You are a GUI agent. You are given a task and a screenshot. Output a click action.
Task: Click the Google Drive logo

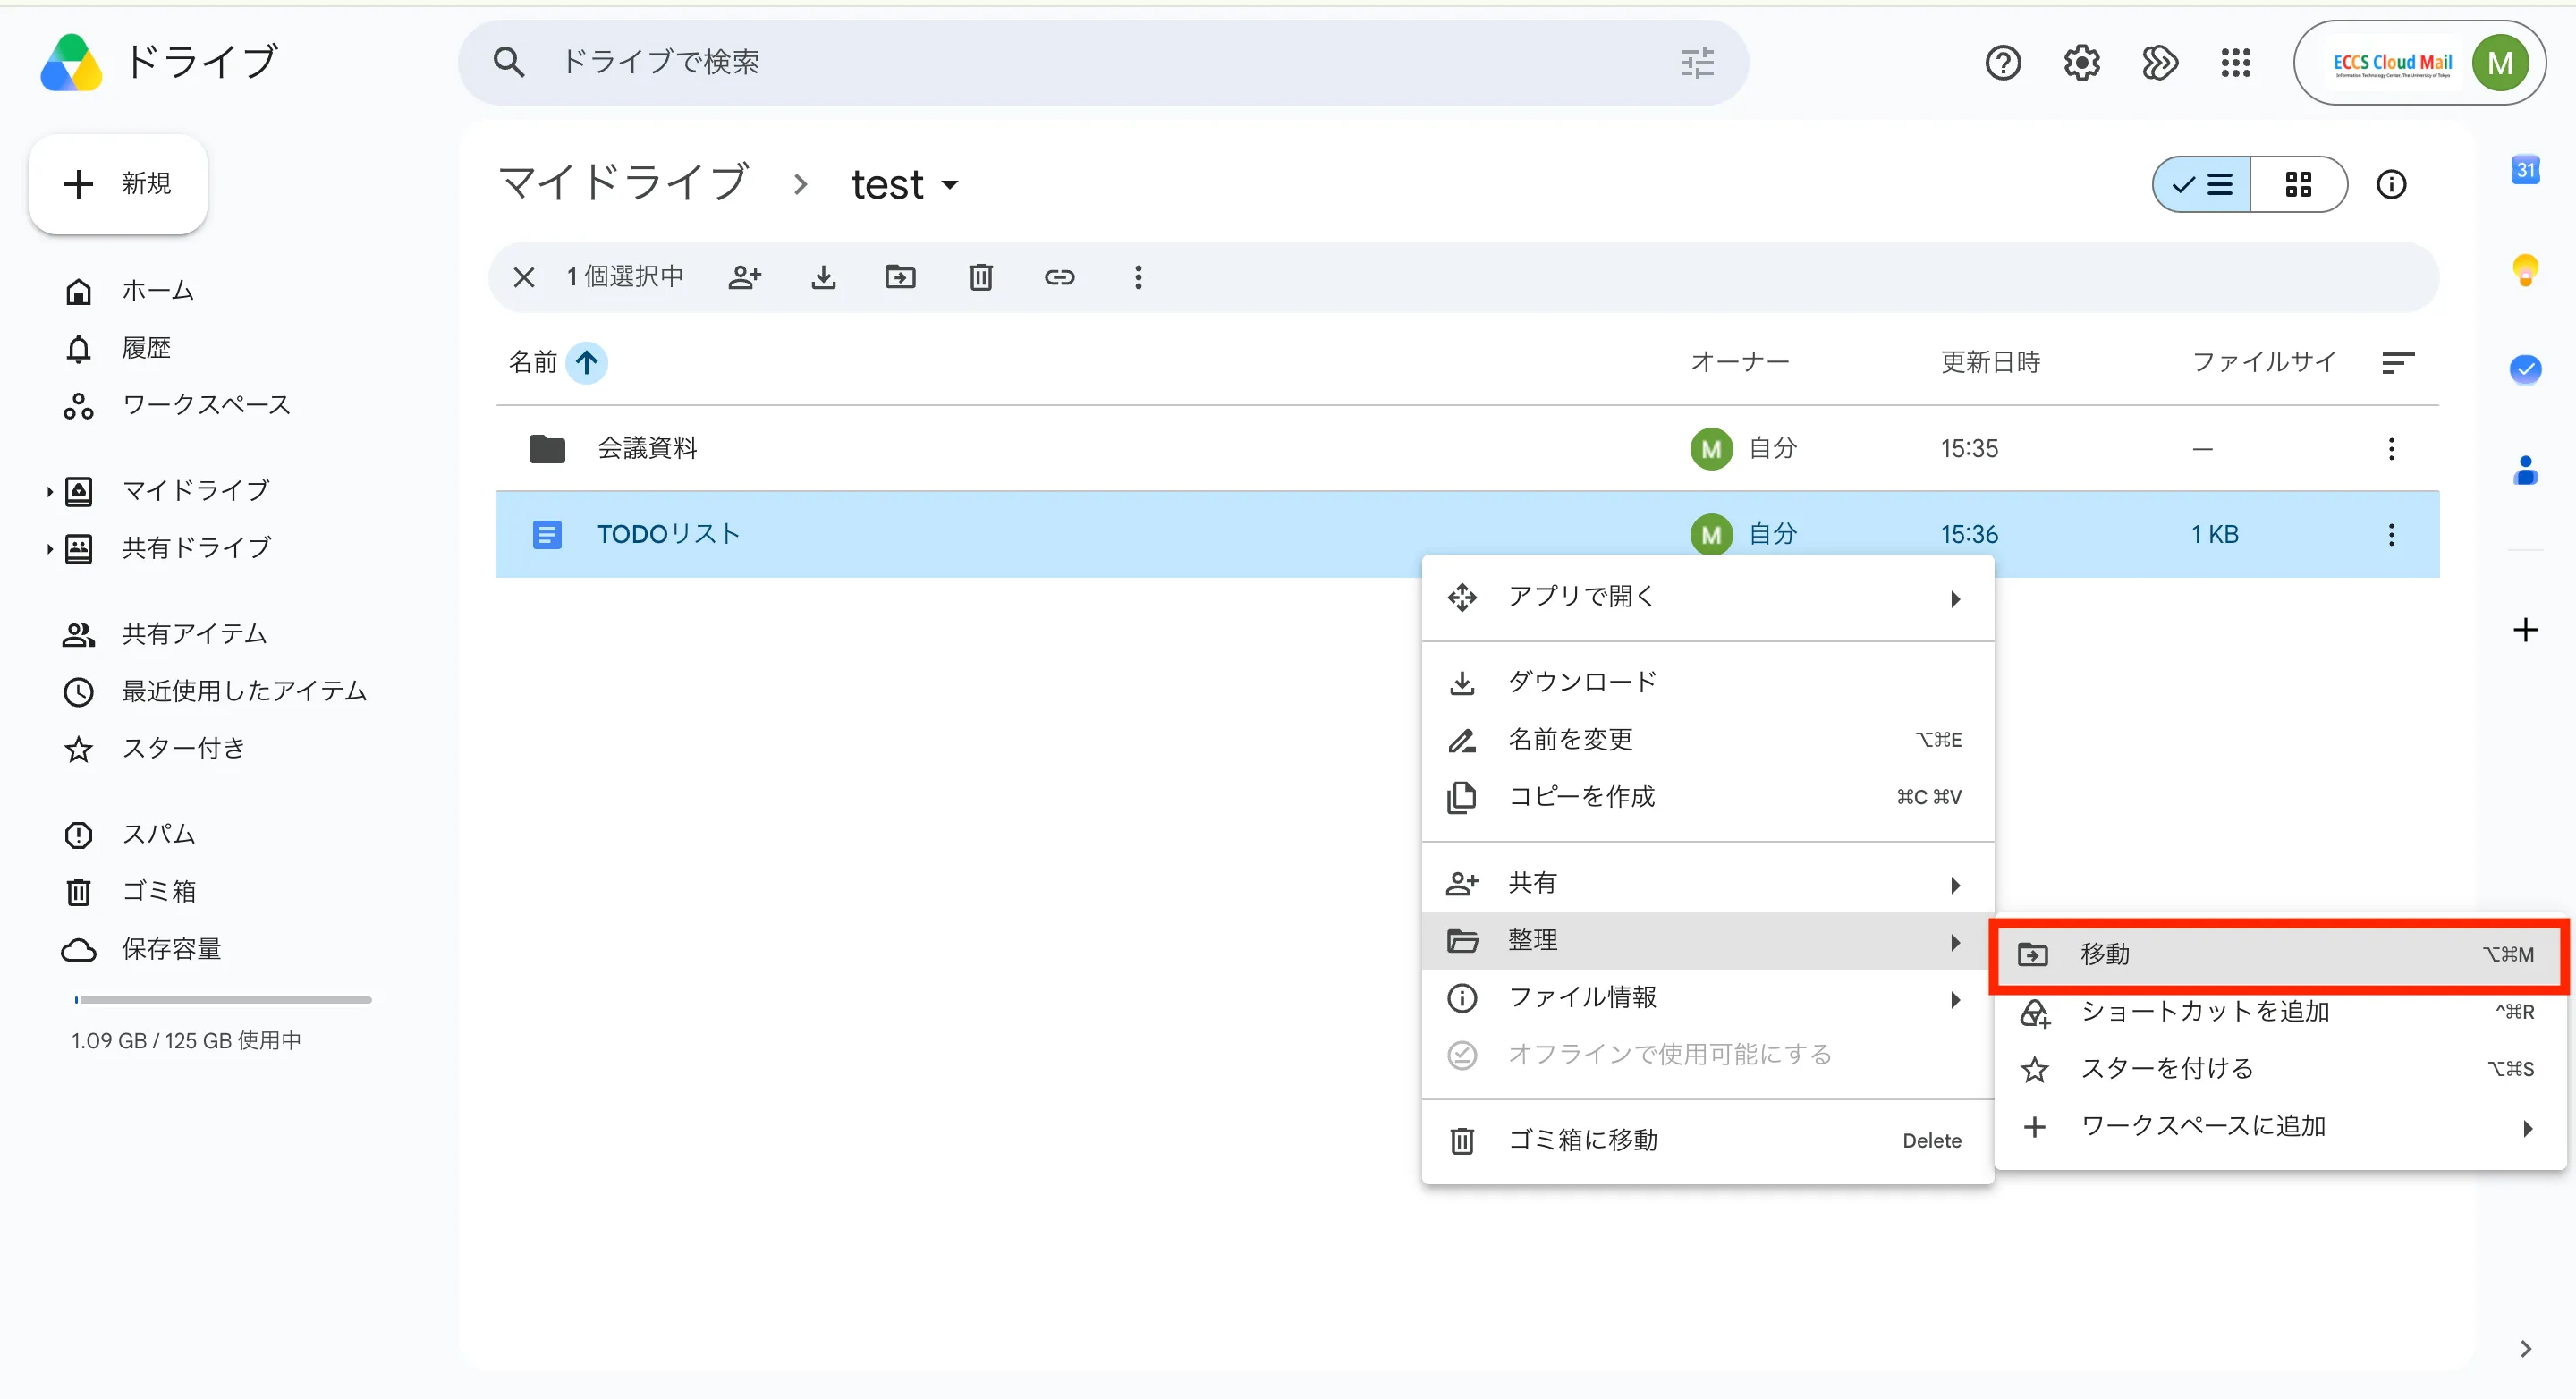[x=71, y=62]
